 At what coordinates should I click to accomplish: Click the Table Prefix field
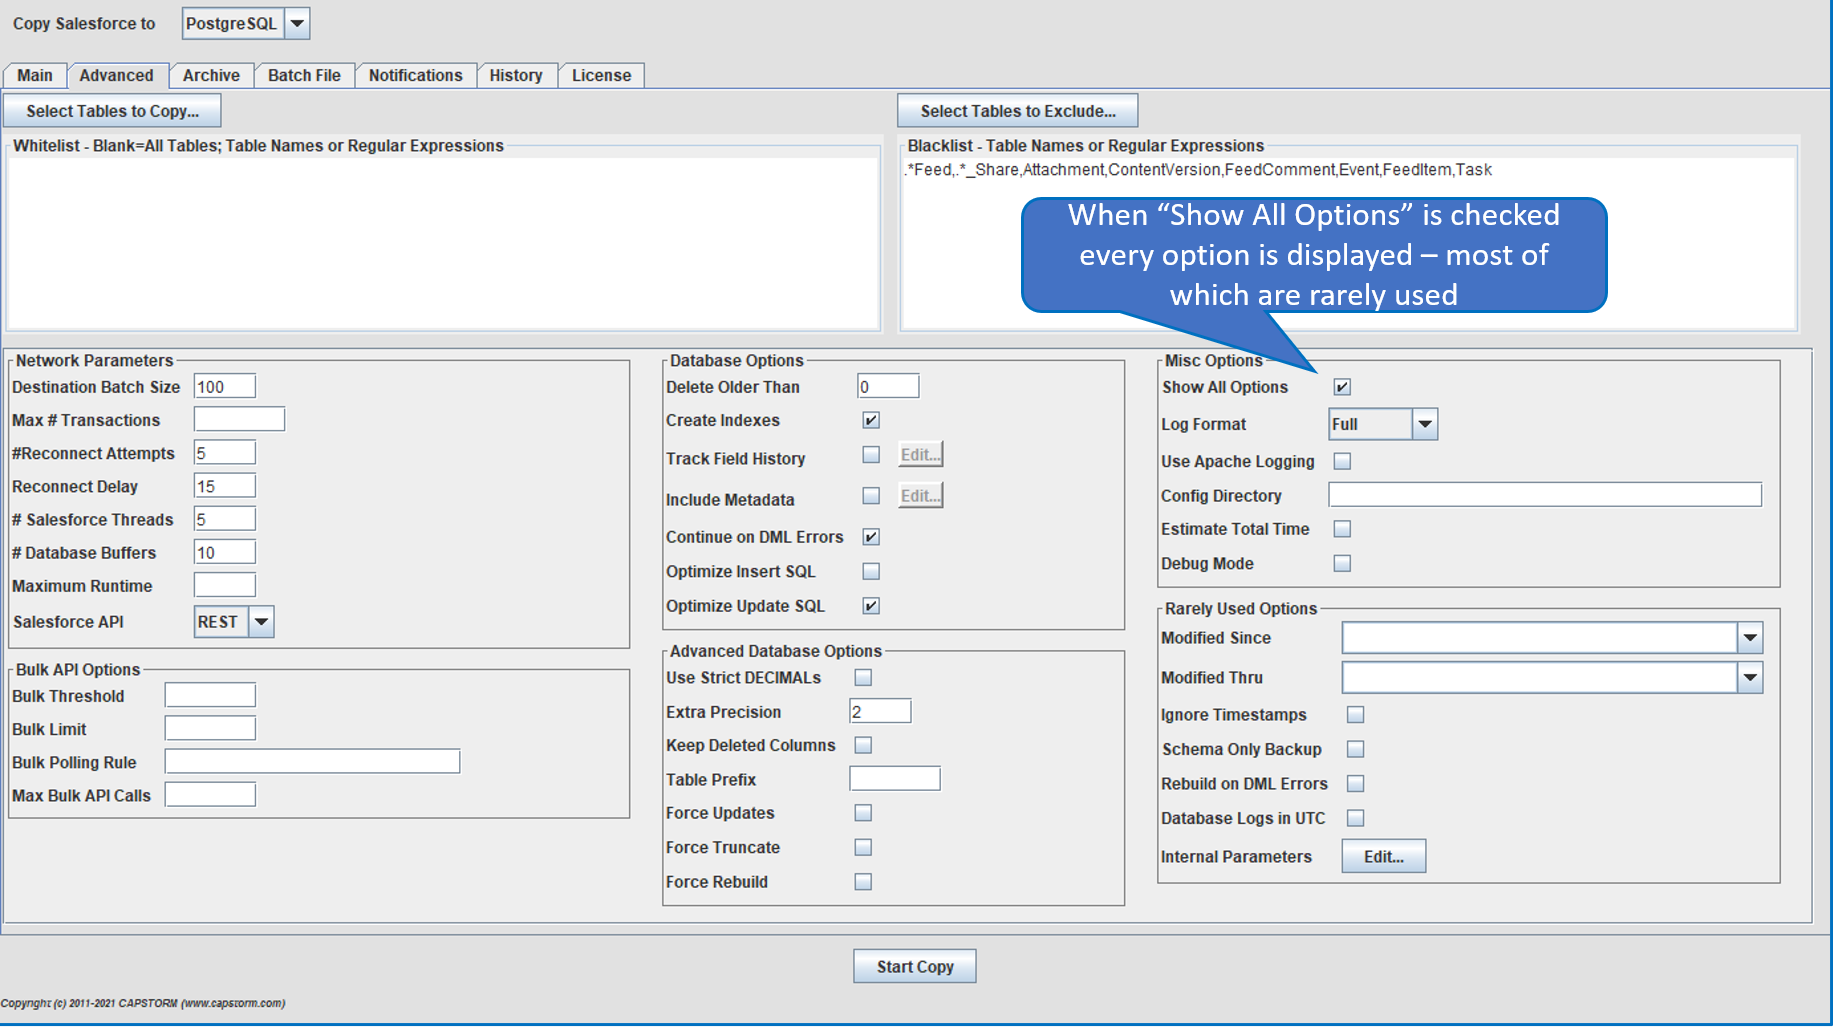(x=895, y=778)
